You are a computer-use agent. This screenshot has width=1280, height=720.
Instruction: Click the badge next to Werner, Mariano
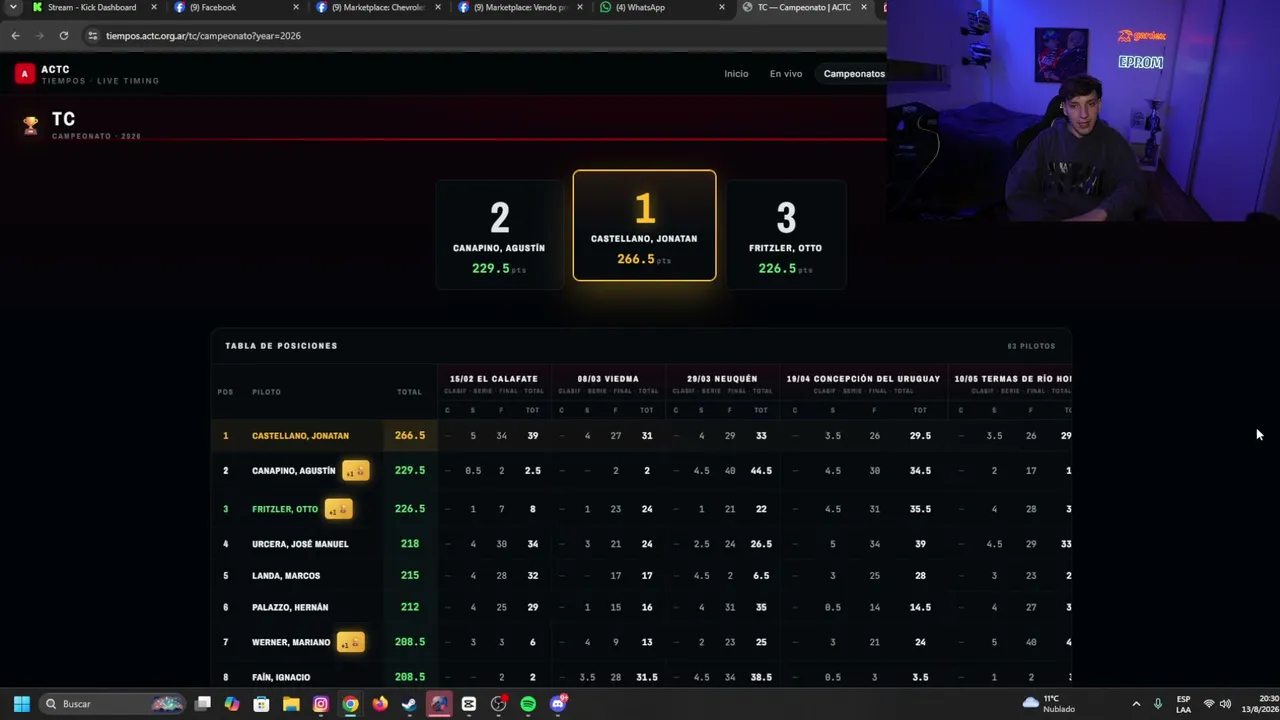coord(350,642)
